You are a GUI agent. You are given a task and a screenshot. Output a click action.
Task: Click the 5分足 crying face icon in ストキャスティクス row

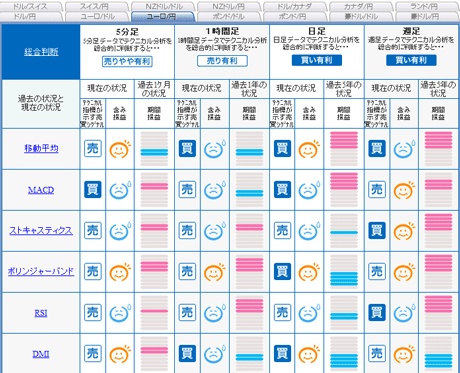(120, 231)
